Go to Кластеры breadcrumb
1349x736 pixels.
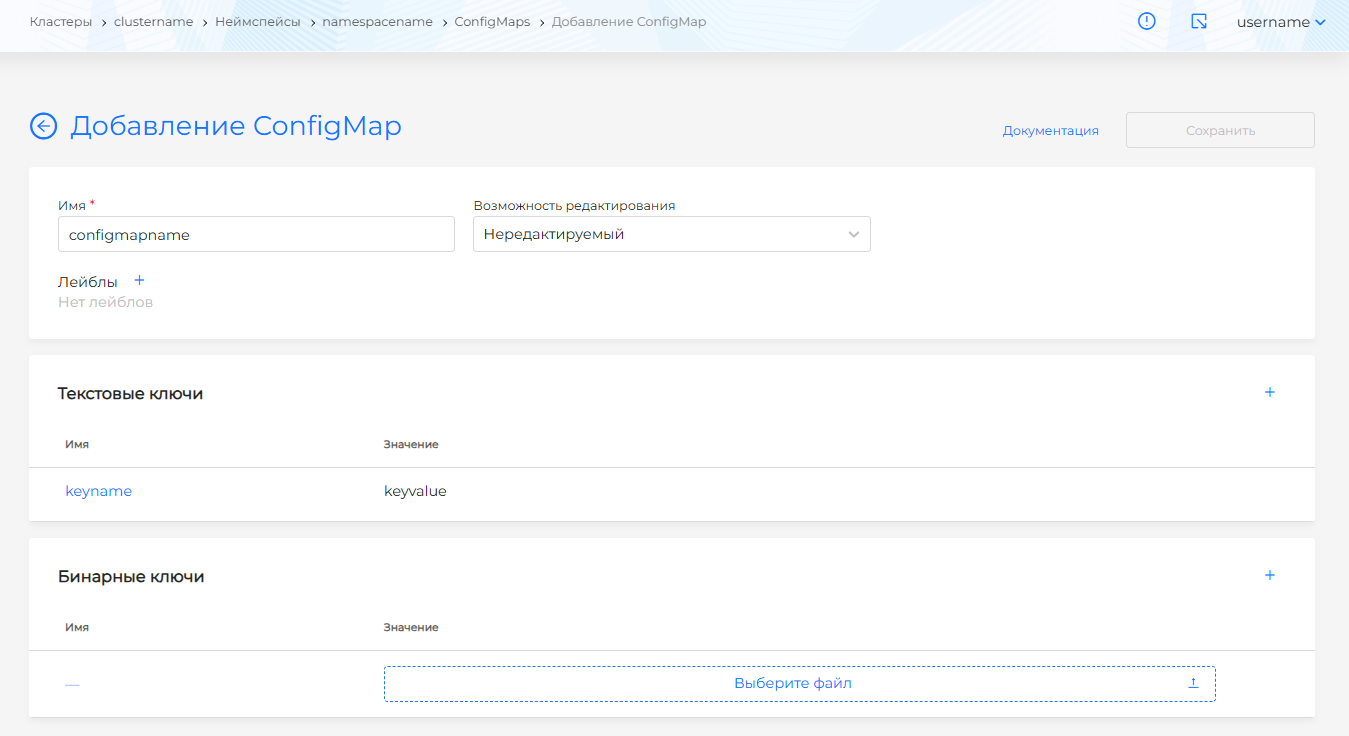61,22
